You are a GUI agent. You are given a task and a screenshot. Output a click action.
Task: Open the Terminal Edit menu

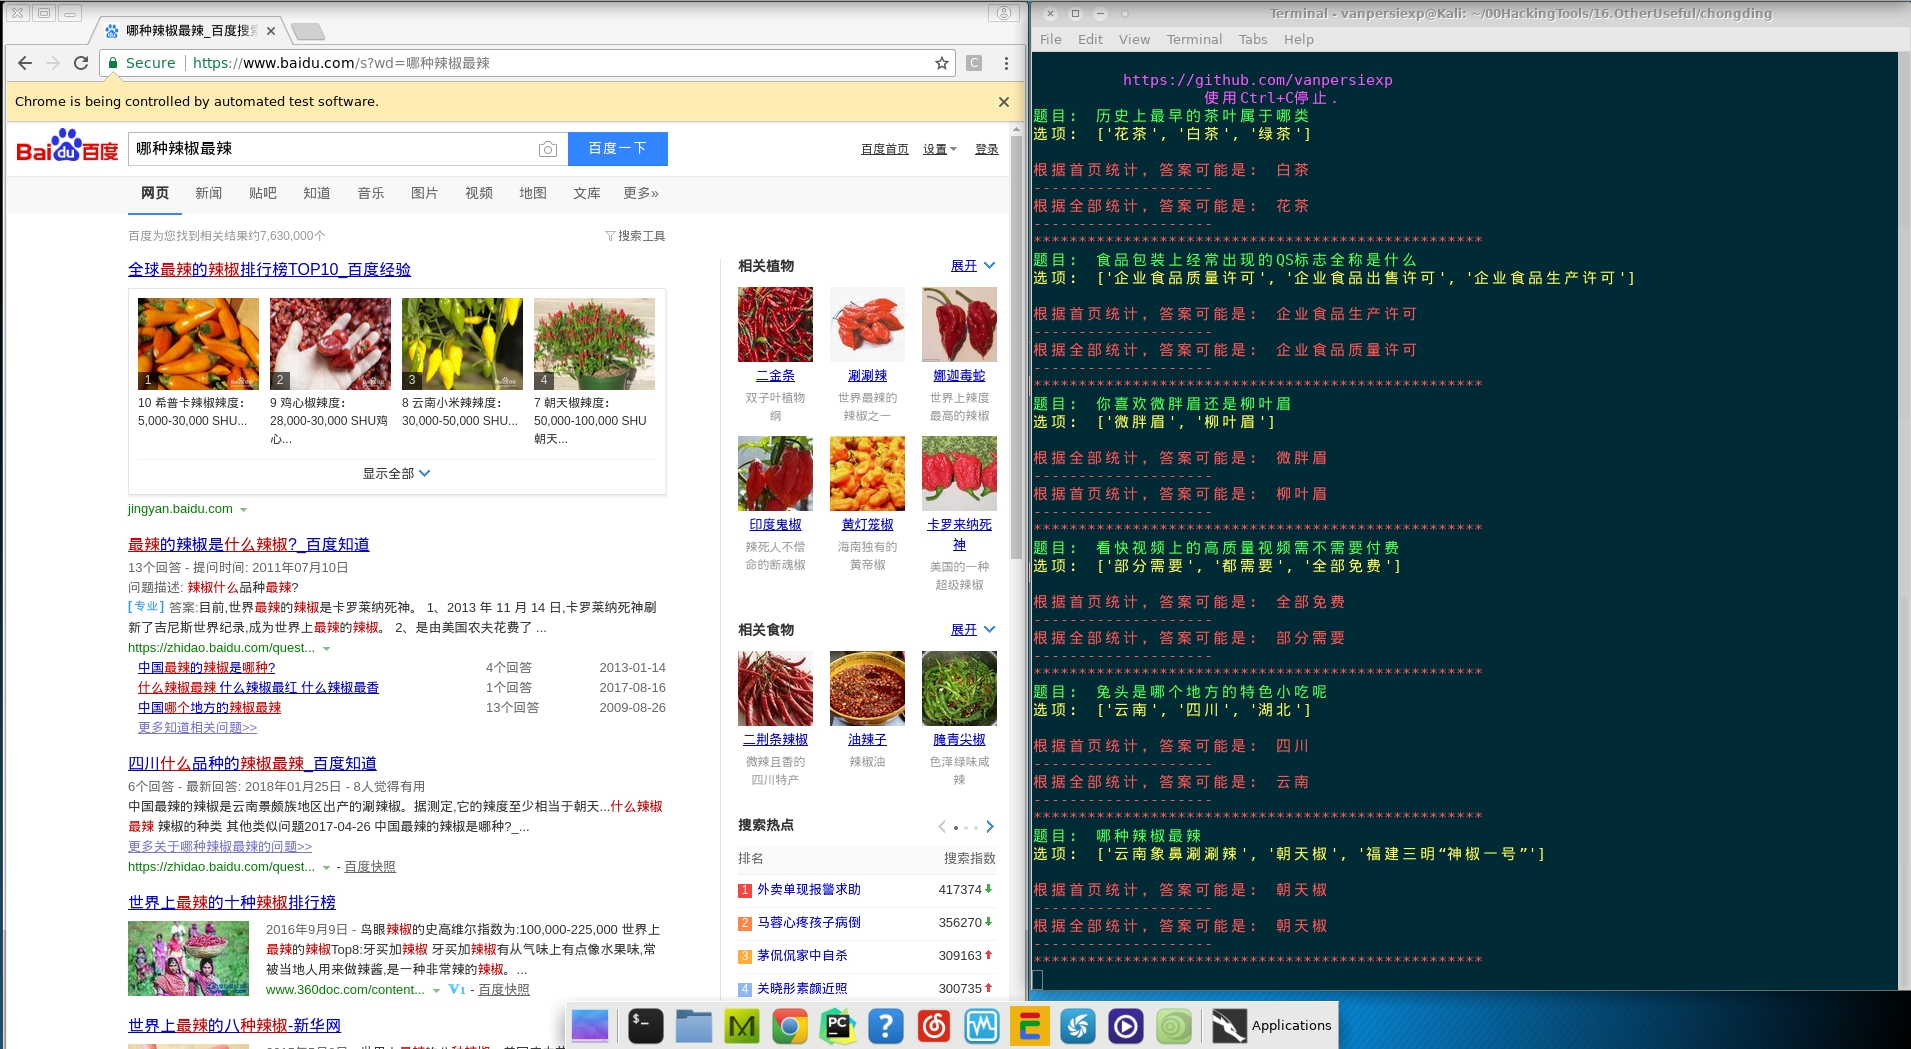(x=1090, y=40)
